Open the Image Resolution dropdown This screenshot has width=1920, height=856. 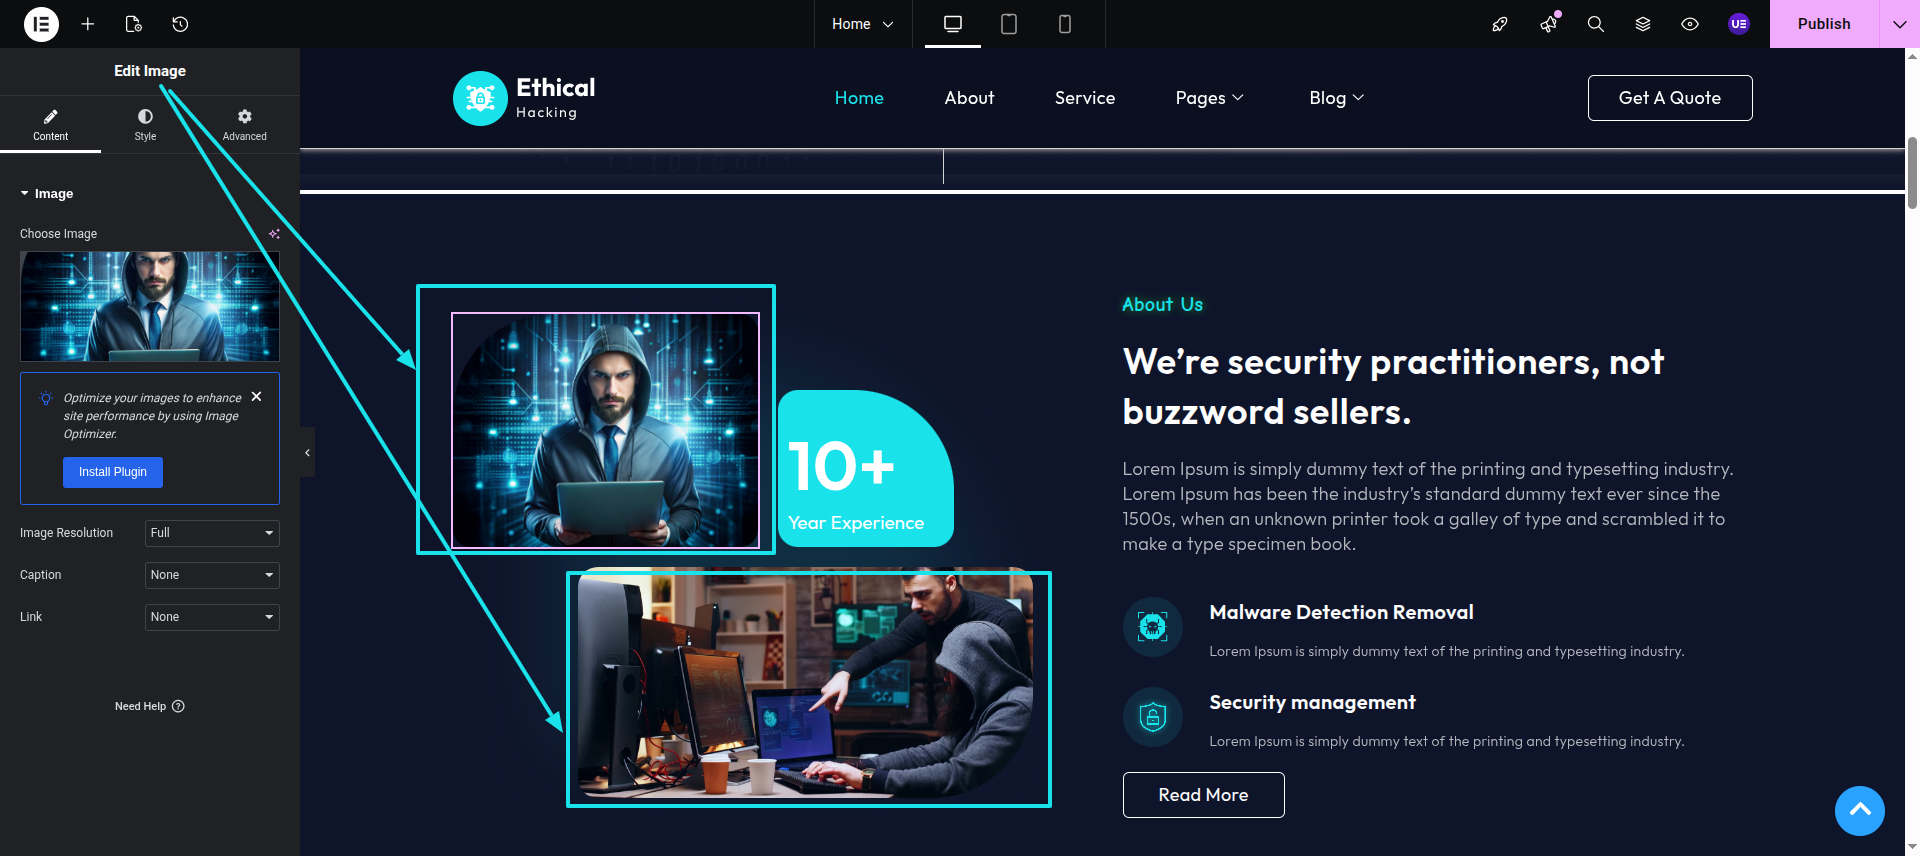point(212,533)
